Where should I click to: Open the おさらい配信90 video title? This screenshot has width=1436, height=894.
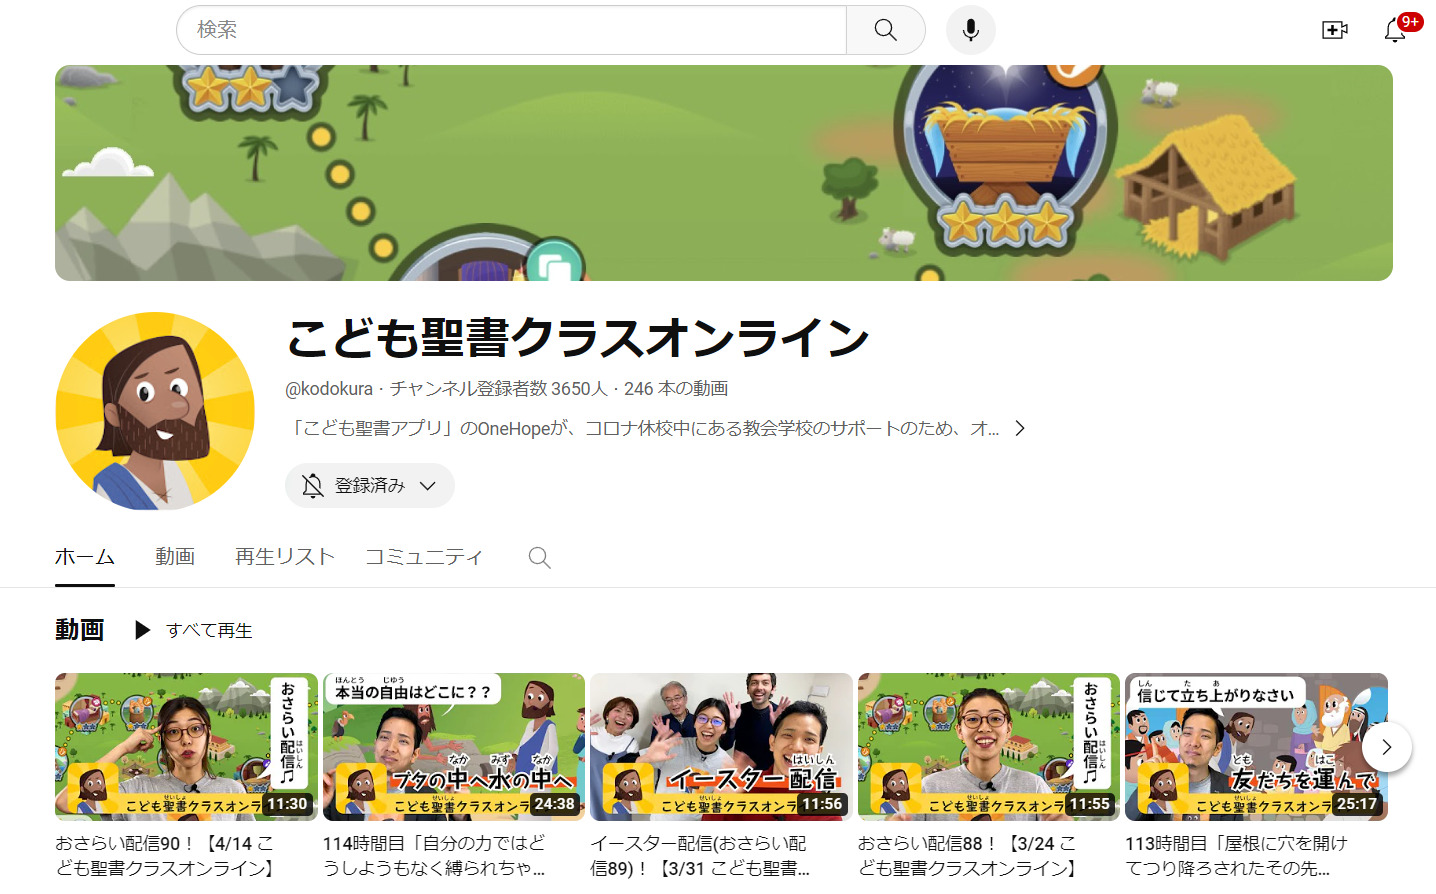click(165, 855)
